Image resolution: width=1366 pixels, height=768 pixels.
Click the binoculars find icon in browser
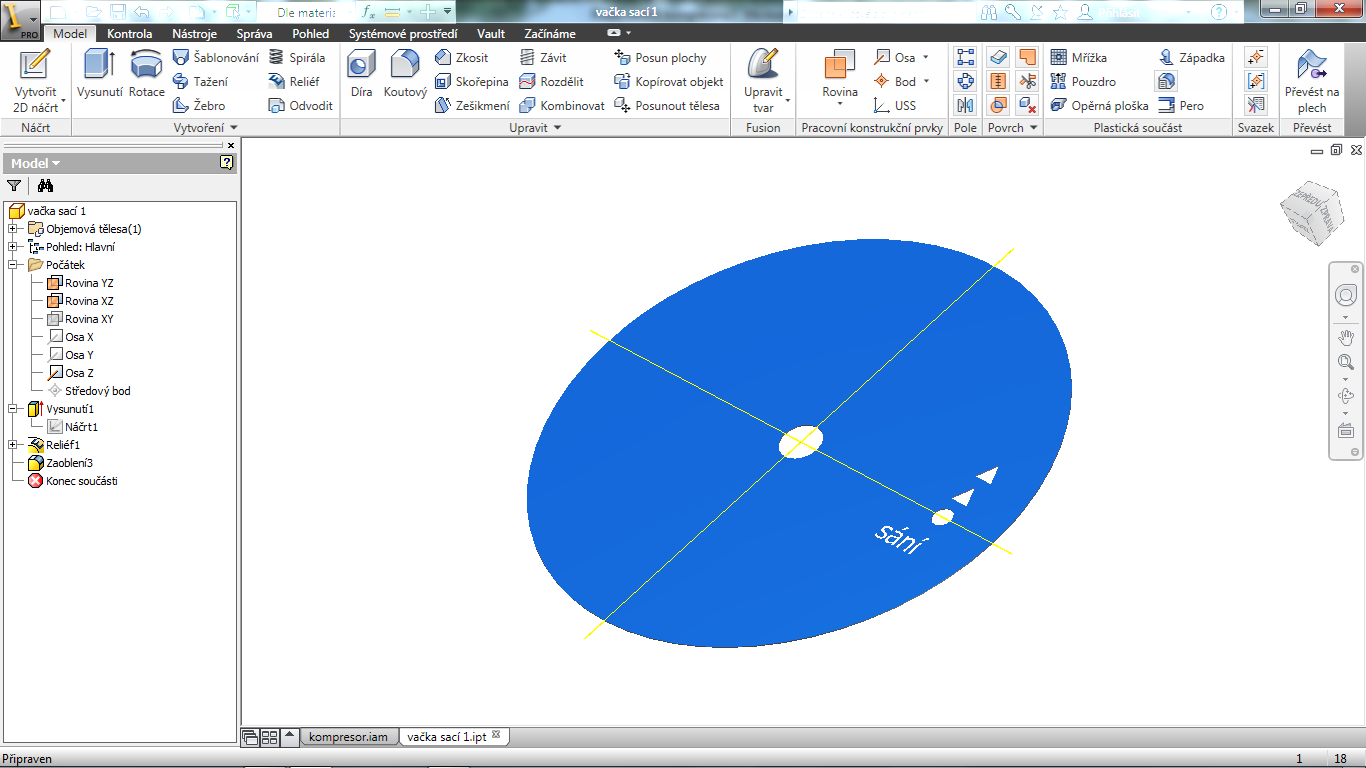[45, 185]
